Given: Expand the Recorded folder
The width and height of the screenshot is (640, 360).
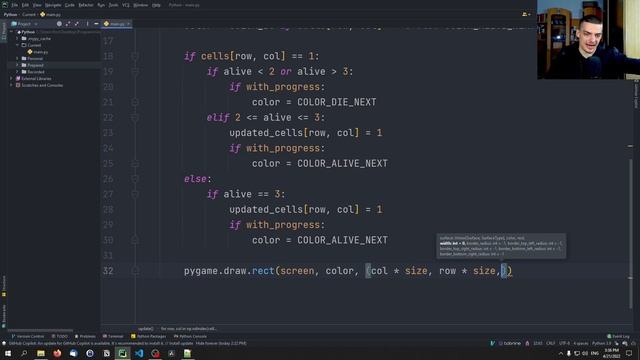Looking at the screenshot, I should (x=18, y=72).
